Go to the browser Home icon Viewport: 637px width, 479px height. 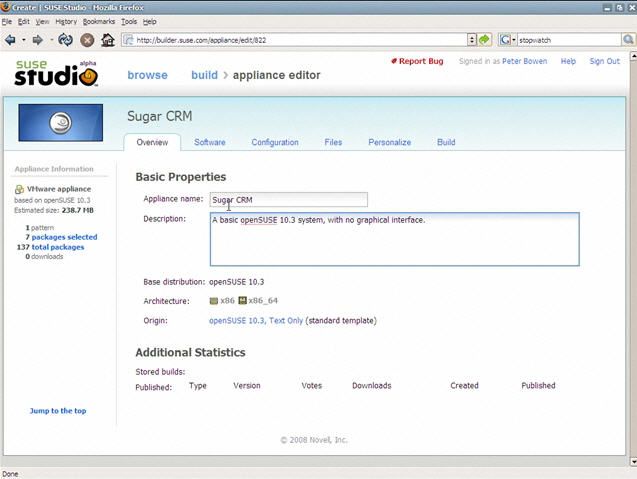point(107,40)
